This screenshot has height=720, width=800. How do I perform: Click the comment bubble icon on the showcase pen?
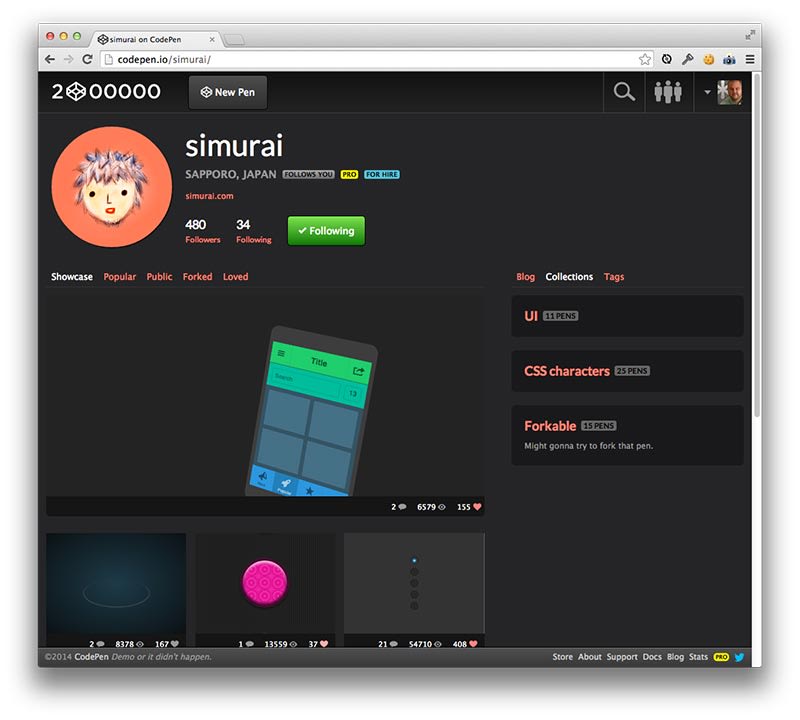tap(403, 507)
